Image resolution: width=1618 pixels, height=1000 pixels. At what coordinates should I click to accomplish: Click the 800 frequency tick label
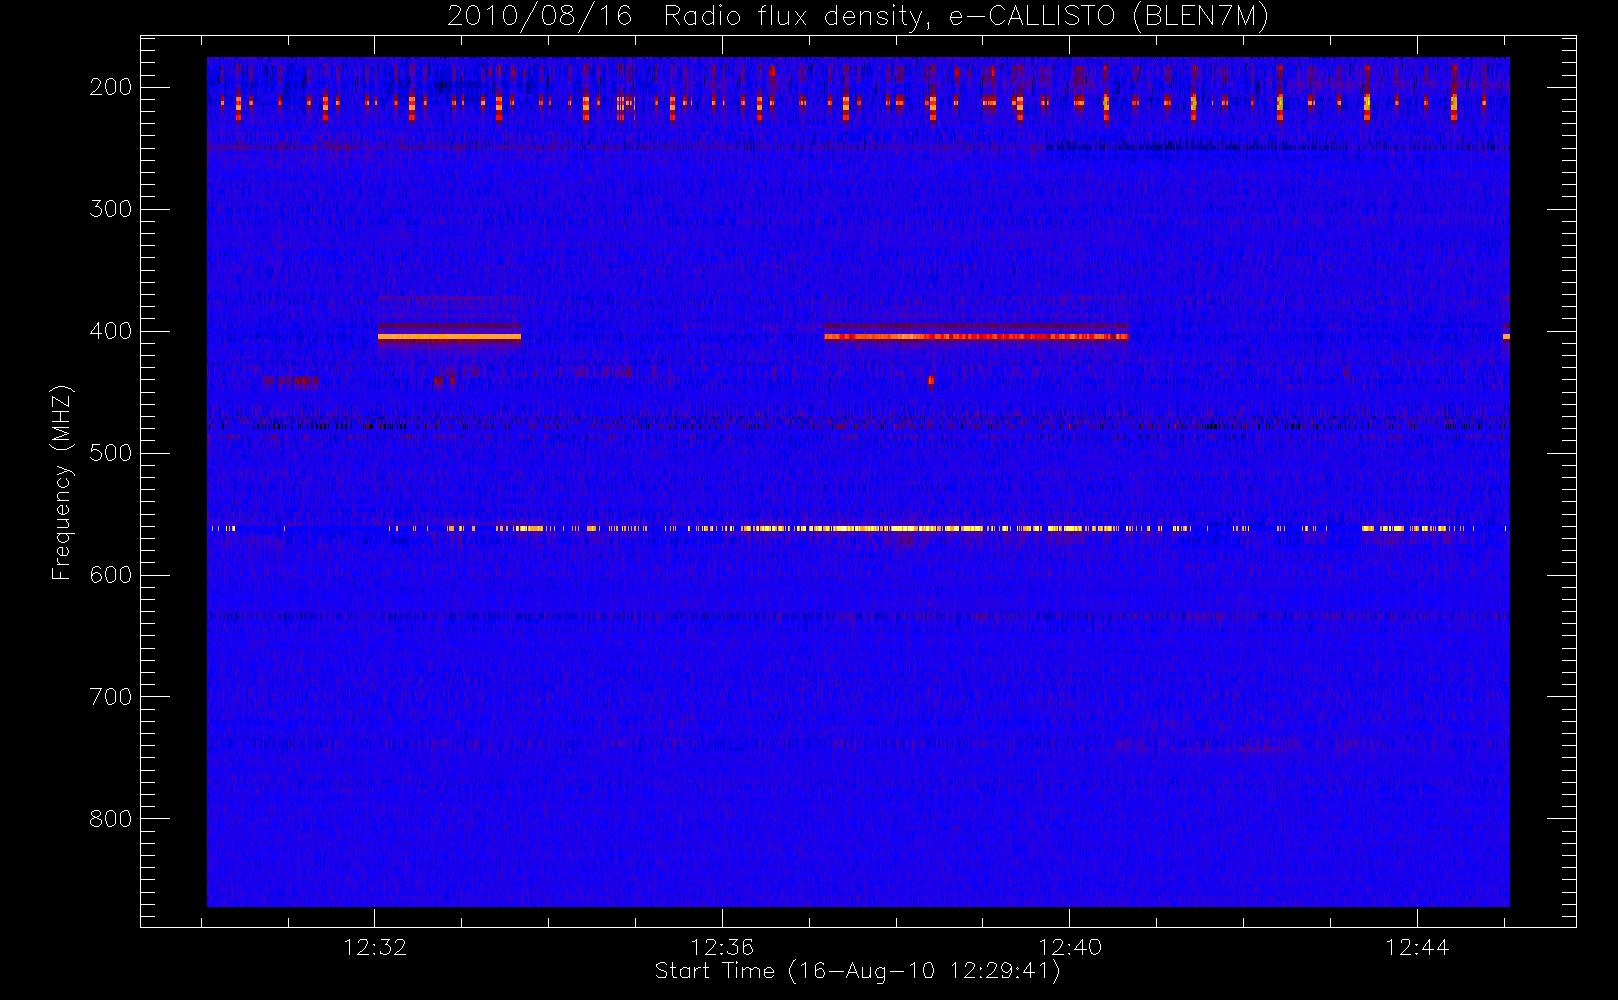110,819
